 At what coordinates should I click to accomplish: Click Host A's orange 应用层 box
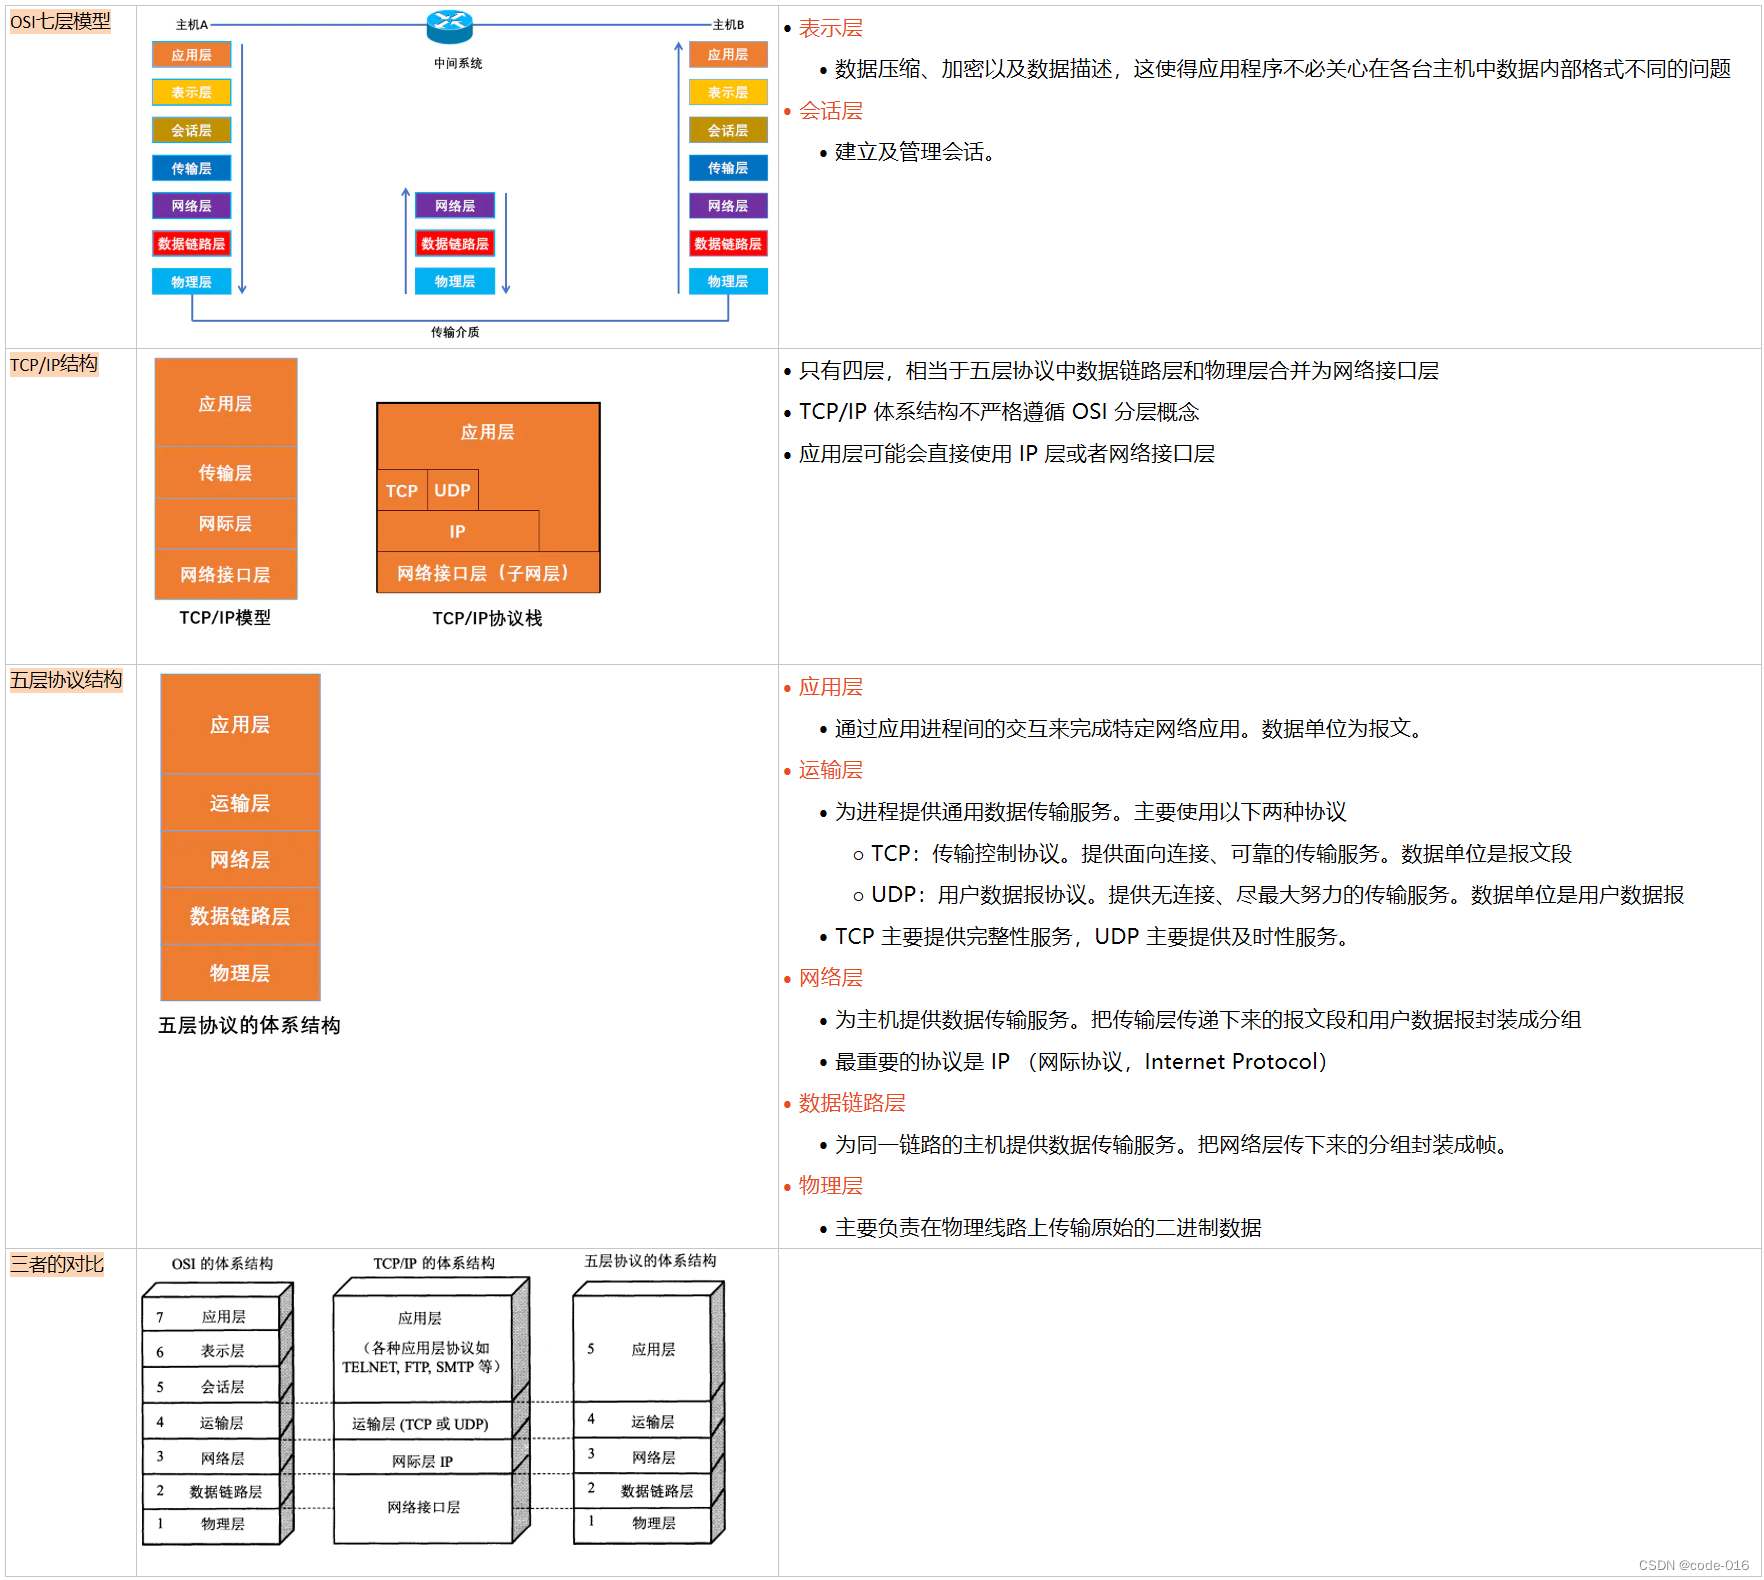[191, 55]
